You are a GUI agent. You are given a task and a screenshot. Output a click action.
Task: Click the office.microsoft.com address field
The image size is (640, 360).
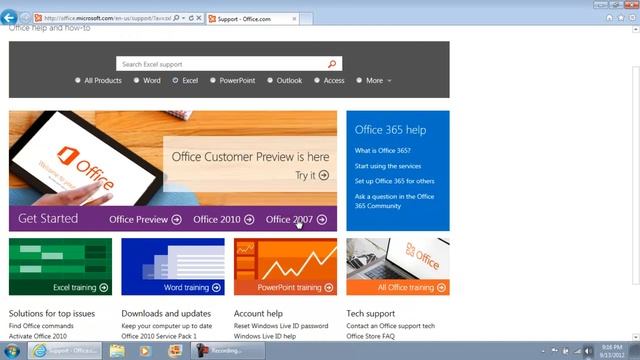point(107,18)
